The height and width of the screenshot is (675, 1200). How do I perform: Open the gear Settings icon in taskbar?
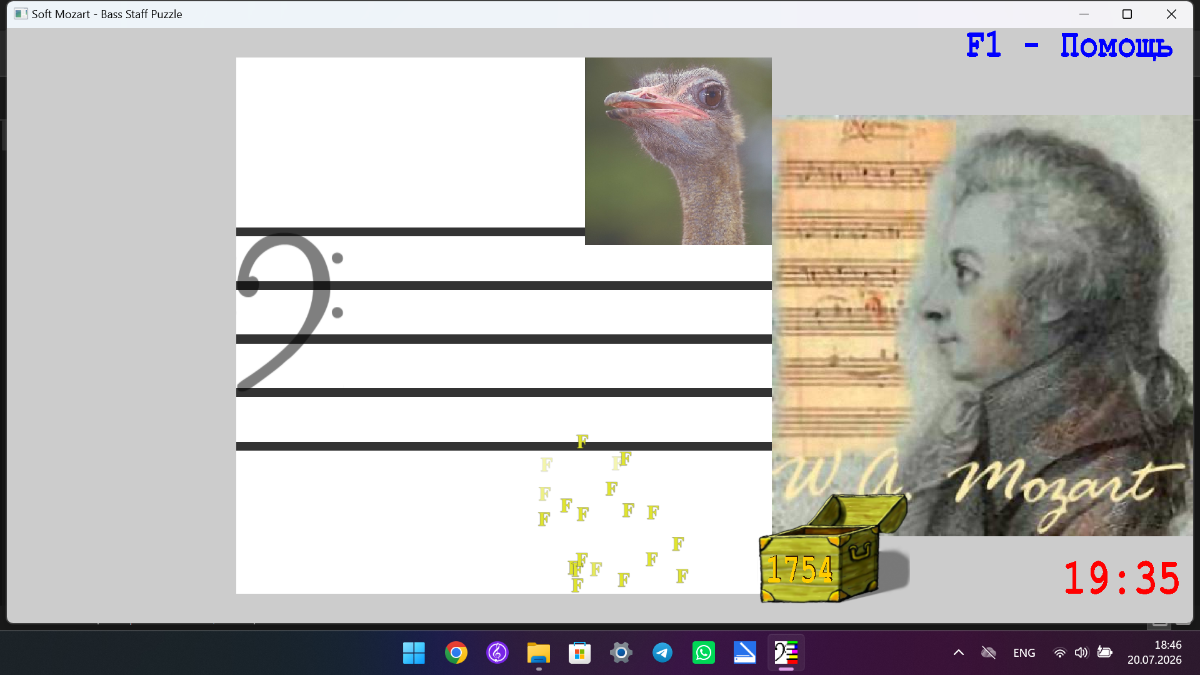(x=621, y=653)
